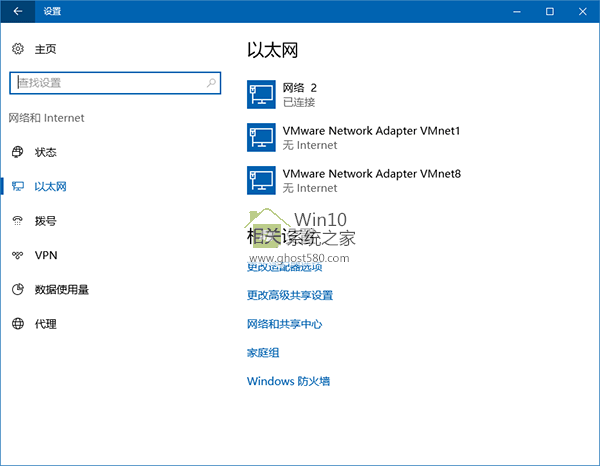This screenshot has width=600, height=466.
Task: Maximize the Settings window
Action: point(549,11)
